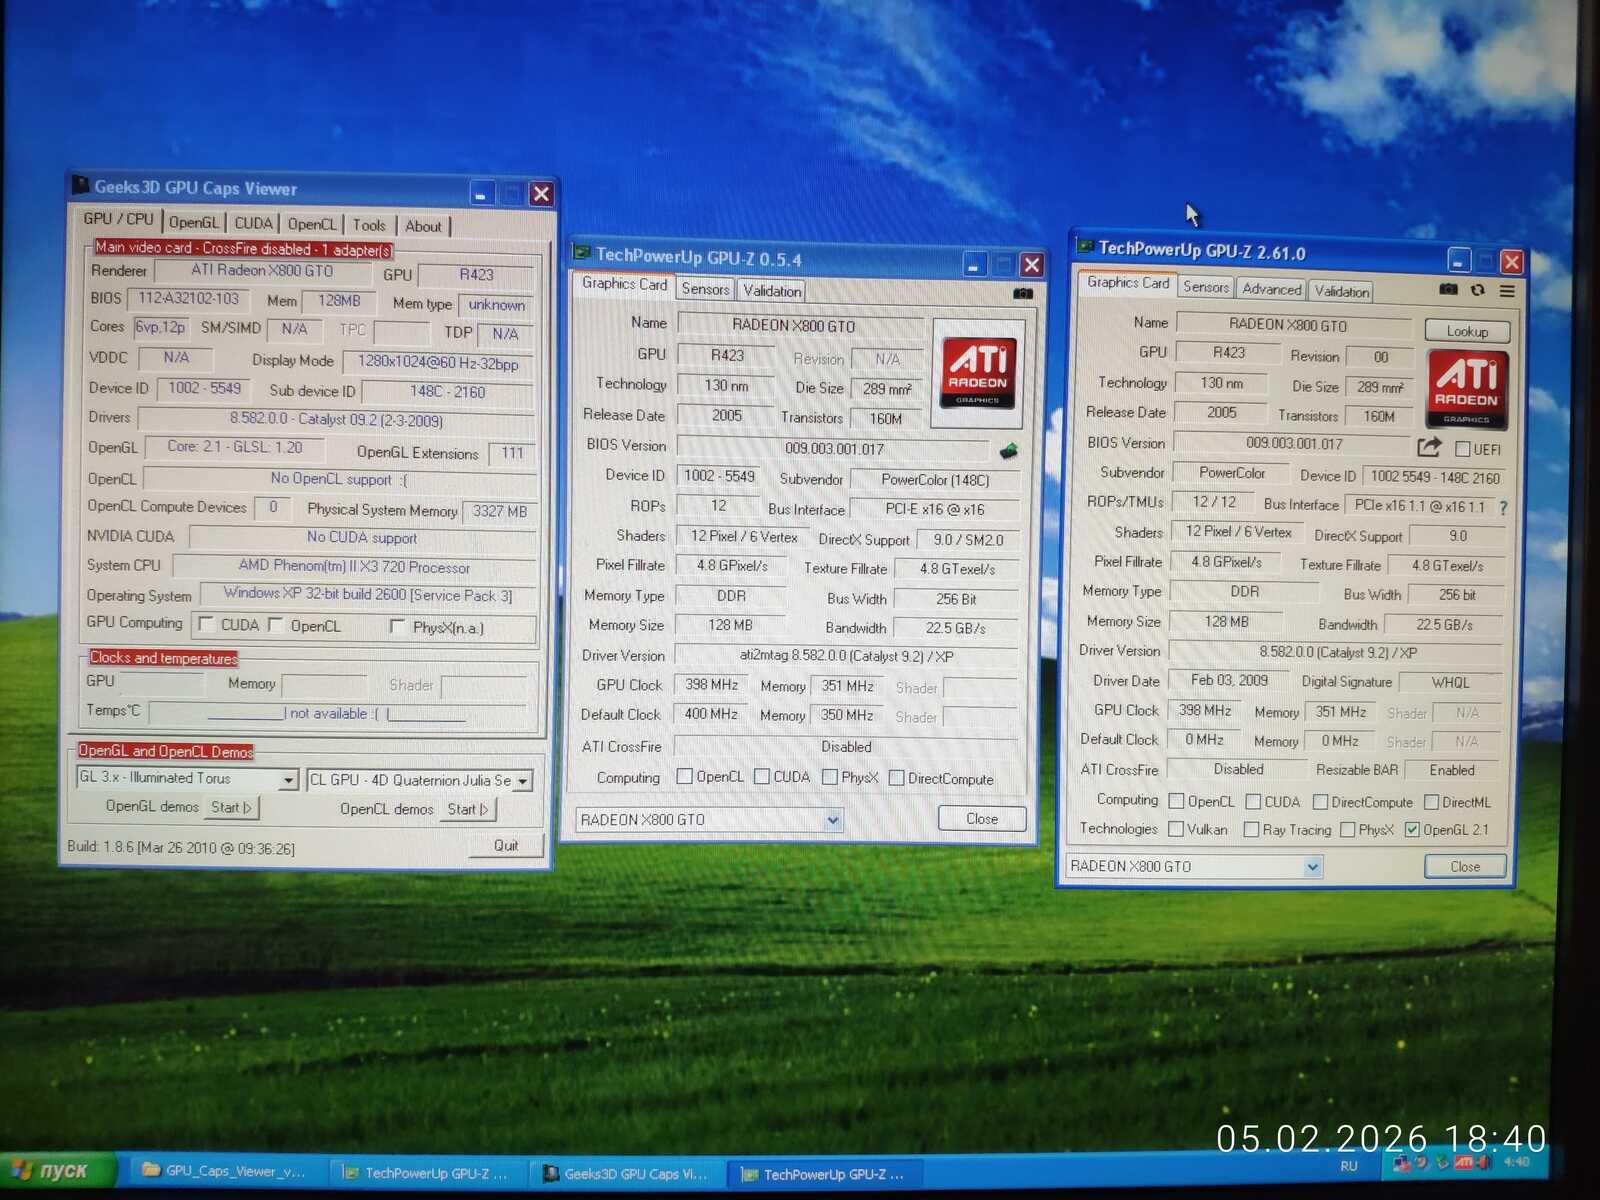This screenshot has width=1600, height=1200.
Task: Toggle the CUDA checkbox in GPU Caps Viewer
Action: [x=206, y=624]
